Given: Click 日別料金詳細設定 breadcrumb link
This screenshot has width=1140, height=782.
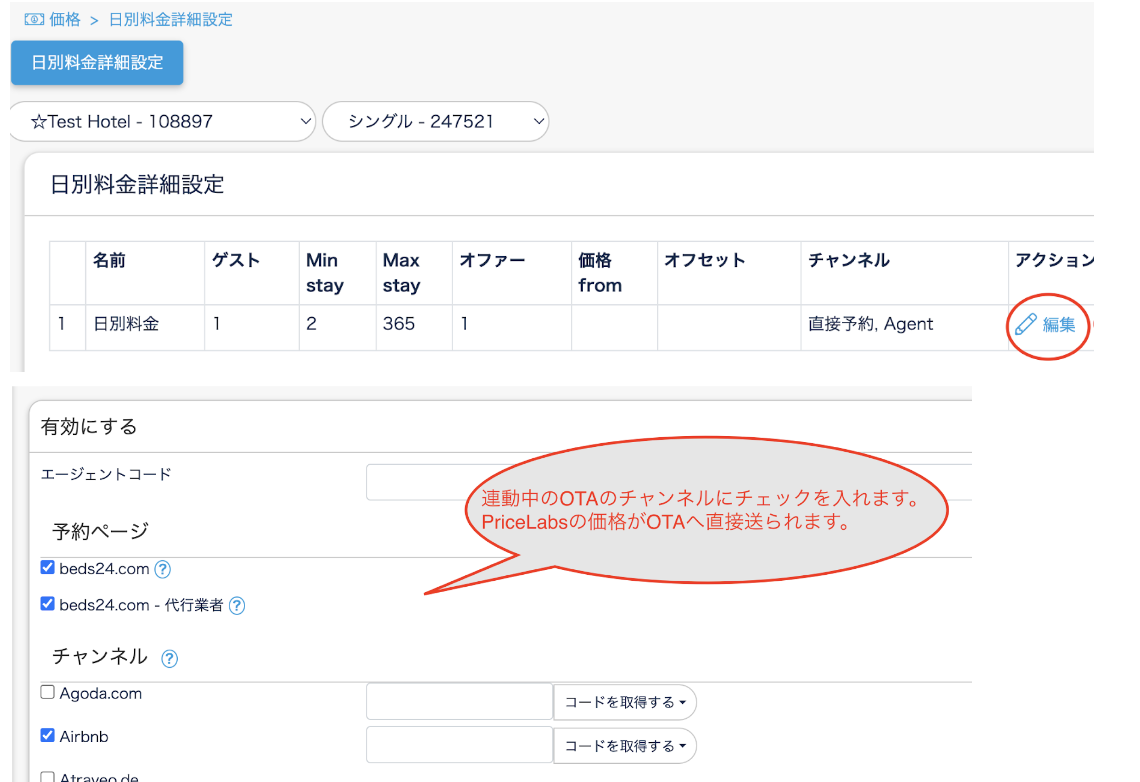Looking at the screenshot, I should 171,19.
